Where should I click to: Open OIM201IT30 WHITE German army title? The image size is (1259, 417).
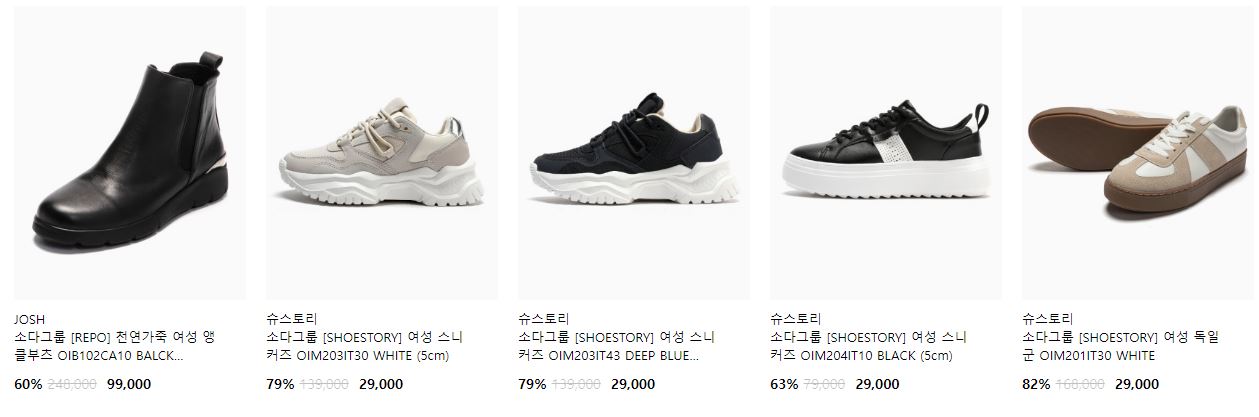coord(1121,346)
